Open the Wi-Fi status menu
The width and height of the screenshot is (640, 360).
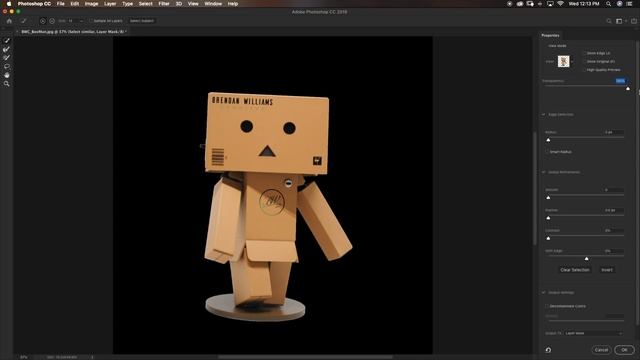560,4
